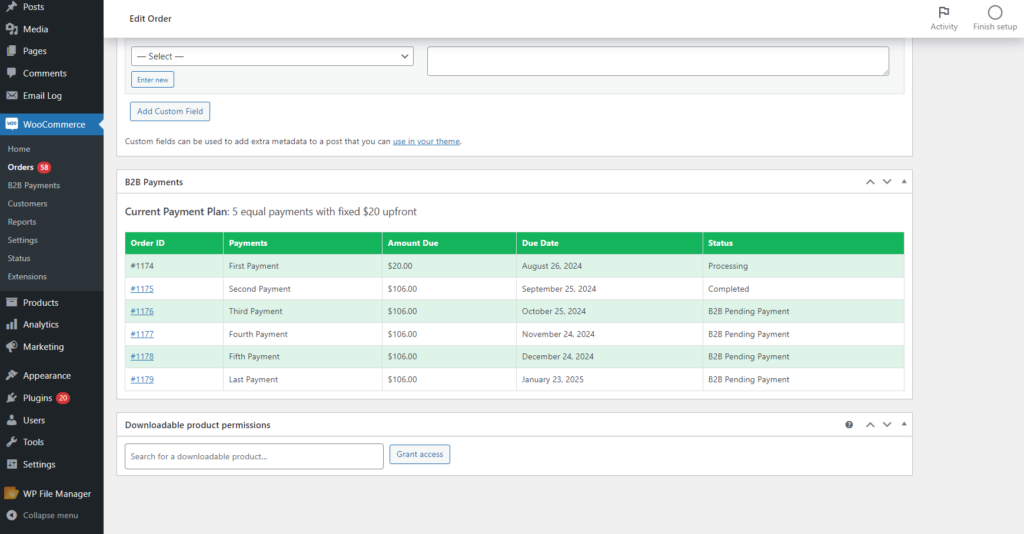Image resolution: width=1024 pixels, height=534 pixels.
Task: Open order #1176 link
Action: point(142,311)
